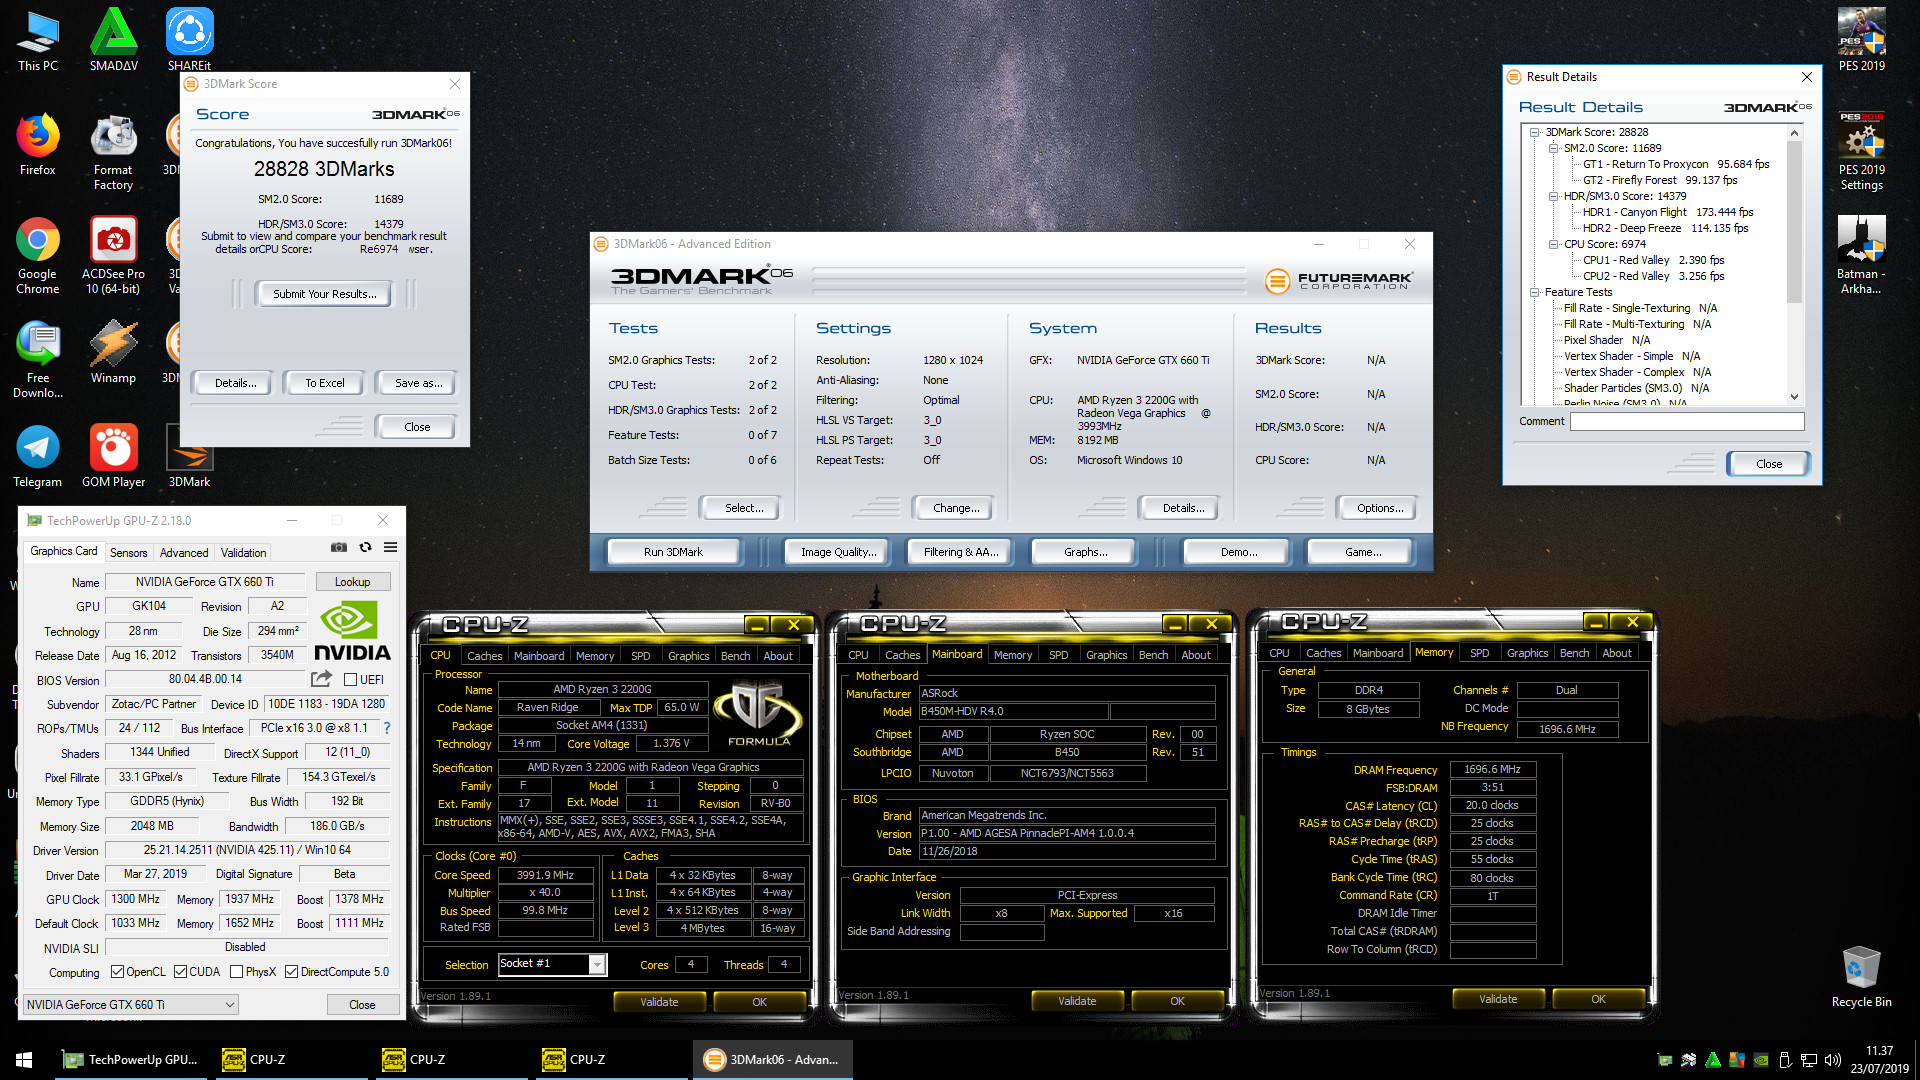Open Bench tab in the Memory CPU-Z window
1920x1080 pixels.
click(1574, 653)
